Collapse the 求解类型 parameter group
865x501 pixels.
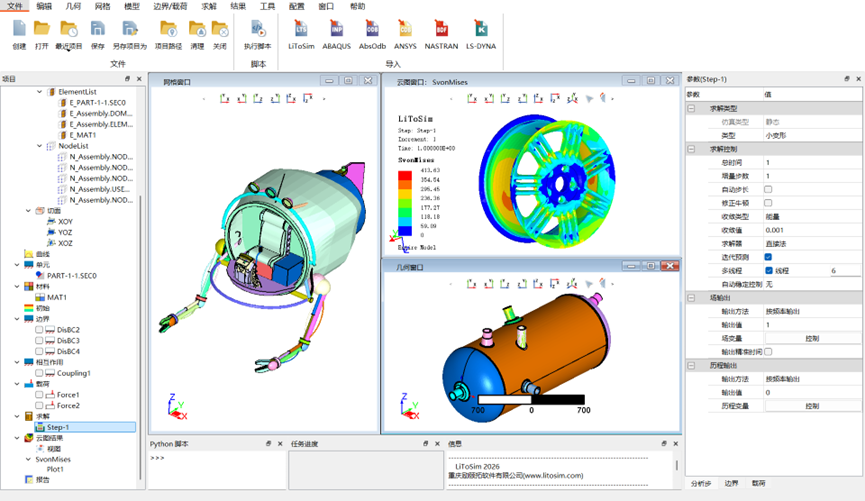point(691,108)
